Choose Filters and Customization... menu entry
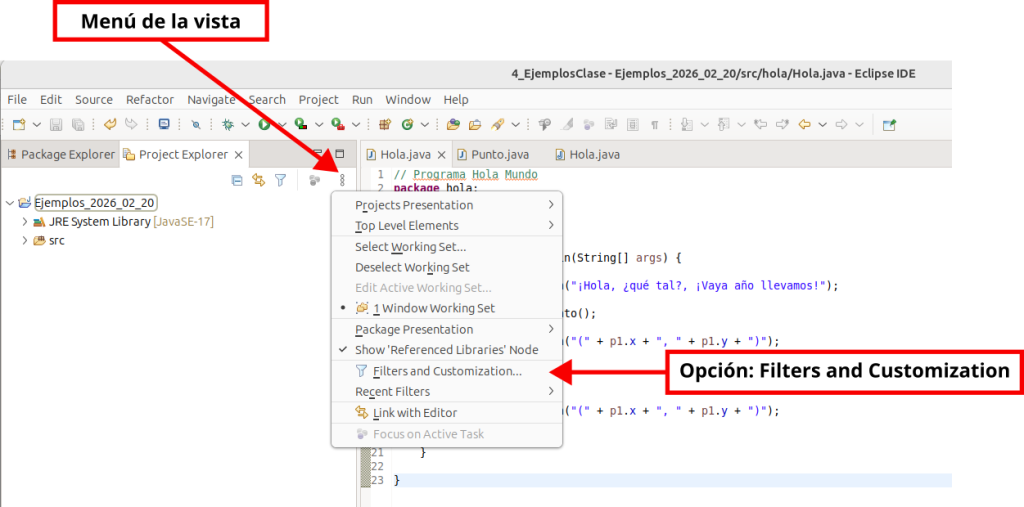This screenshot has height=507, width=1024. click(x=446, y=371)
